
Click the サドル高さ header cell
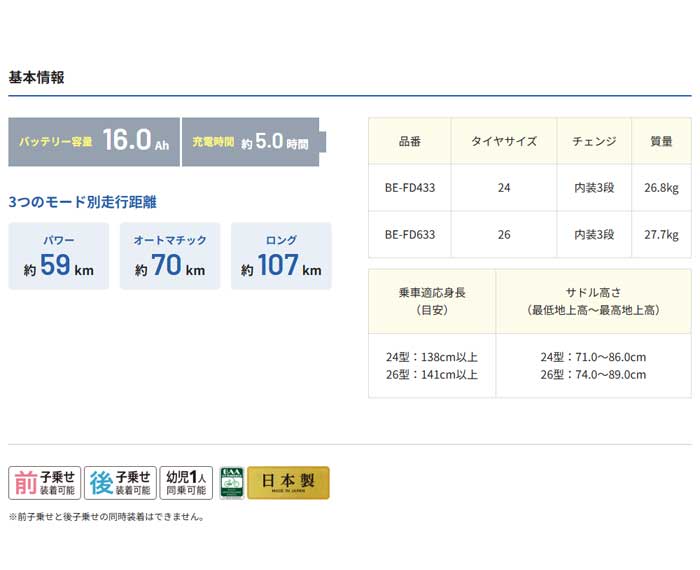(x=593, y=301)
